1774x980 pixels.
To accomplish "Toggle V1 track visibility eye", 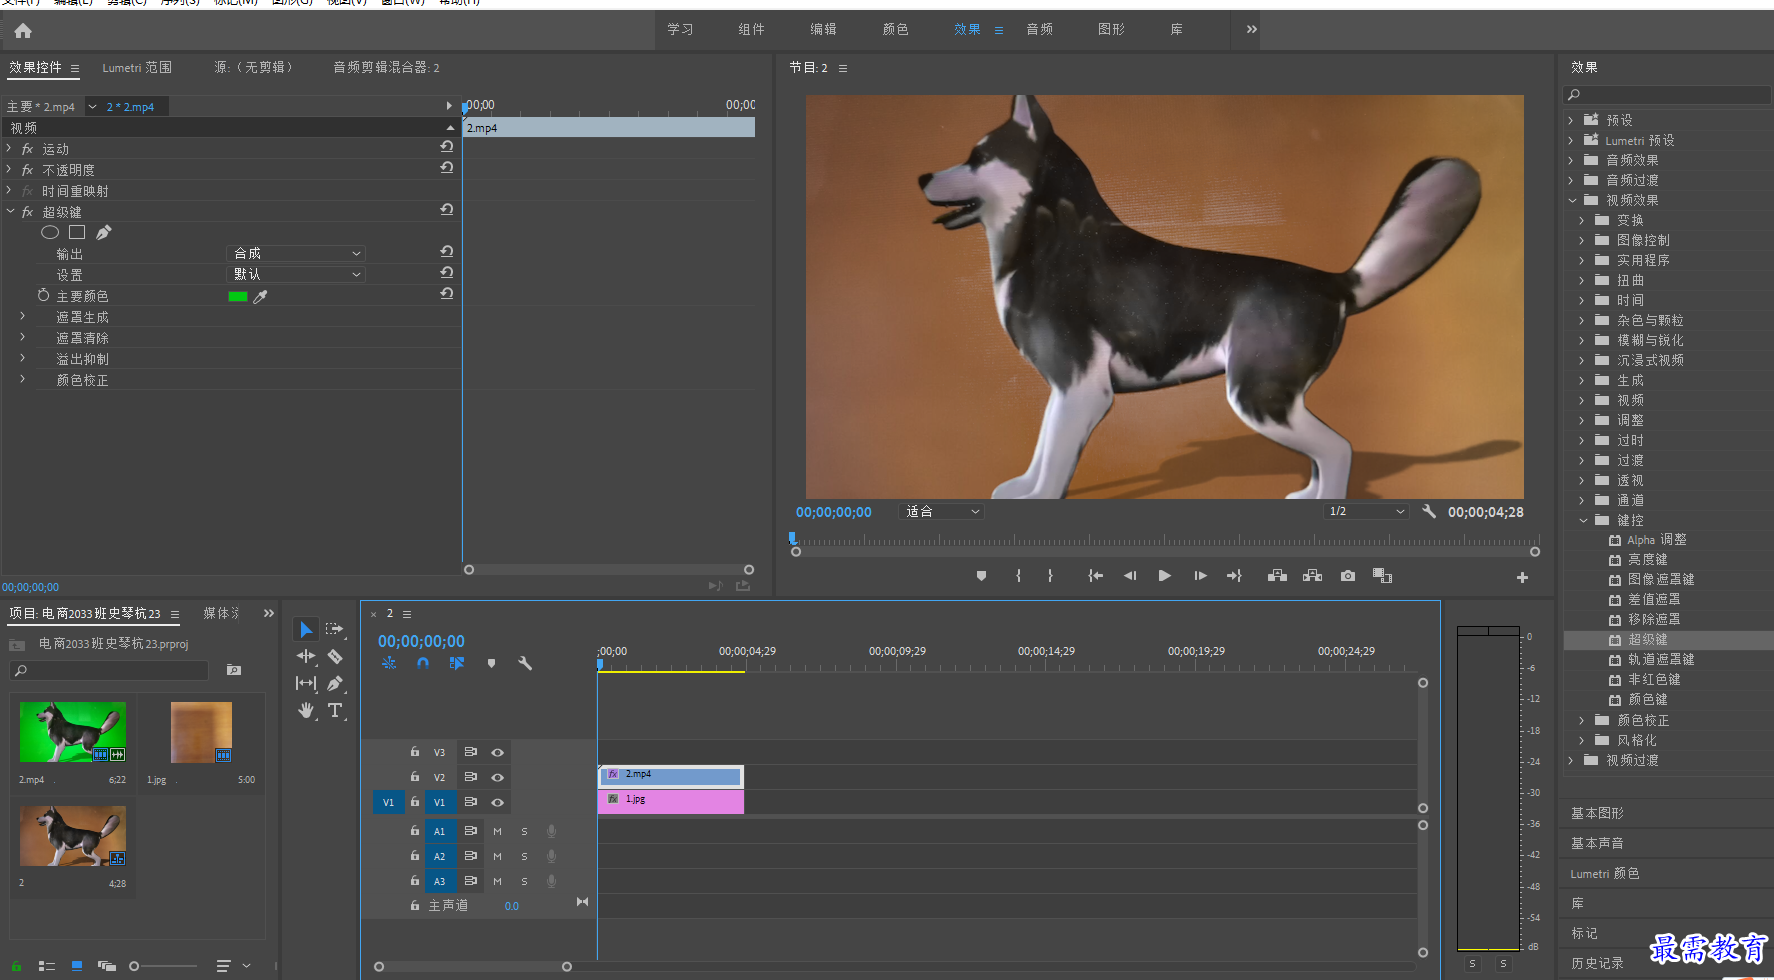I will tap(497, 802).
